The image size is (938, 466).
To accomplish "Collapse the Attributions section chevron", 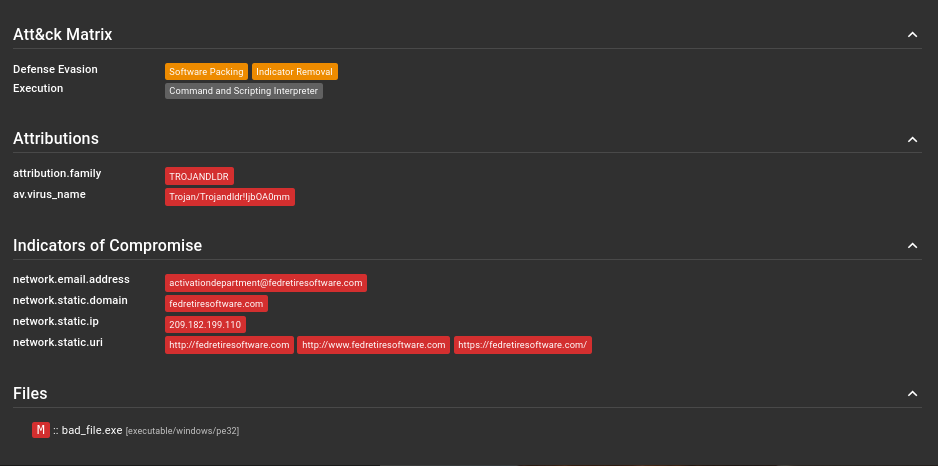I will [x=912, y=139].
